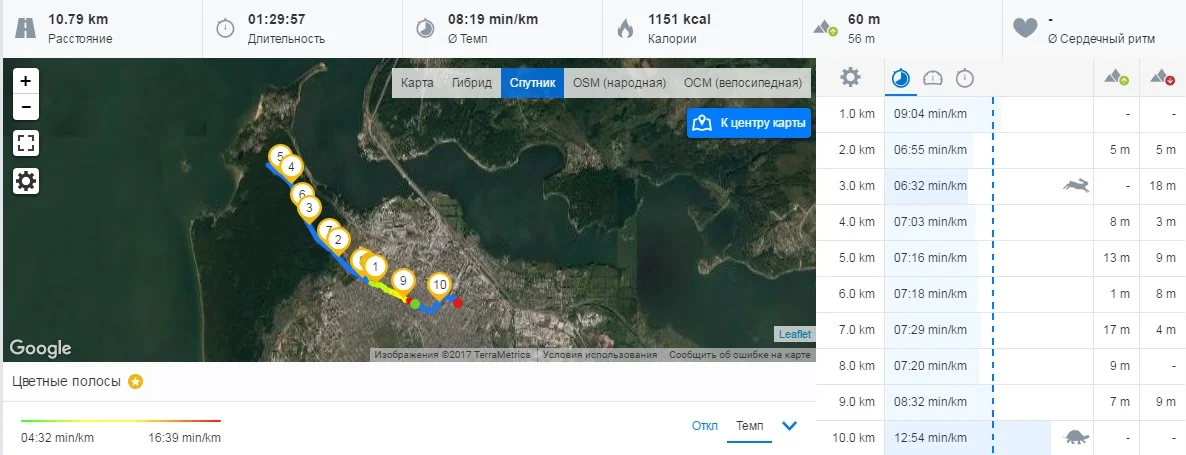Viewport: 1186px width, 455px height.
Task: Select the 2.0 km split row
Action: point(1001,150)
